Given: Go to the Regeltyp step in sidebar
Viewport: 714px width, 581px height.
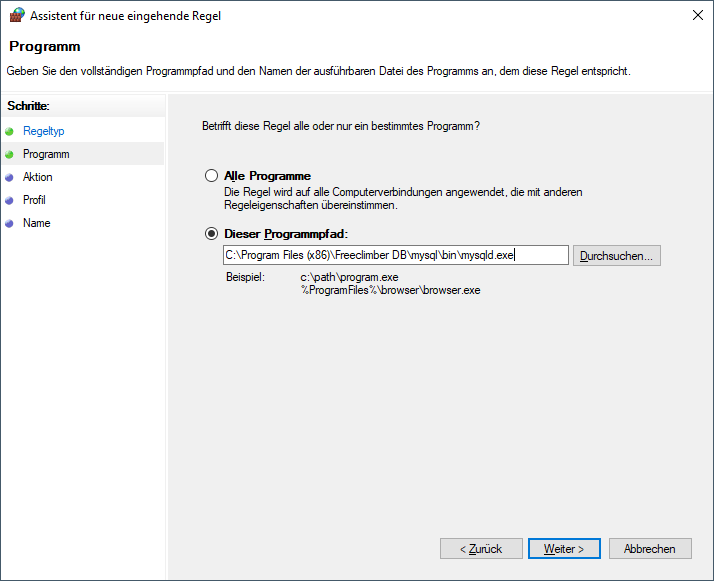Looking at the screenshot, I should [43, 131].
